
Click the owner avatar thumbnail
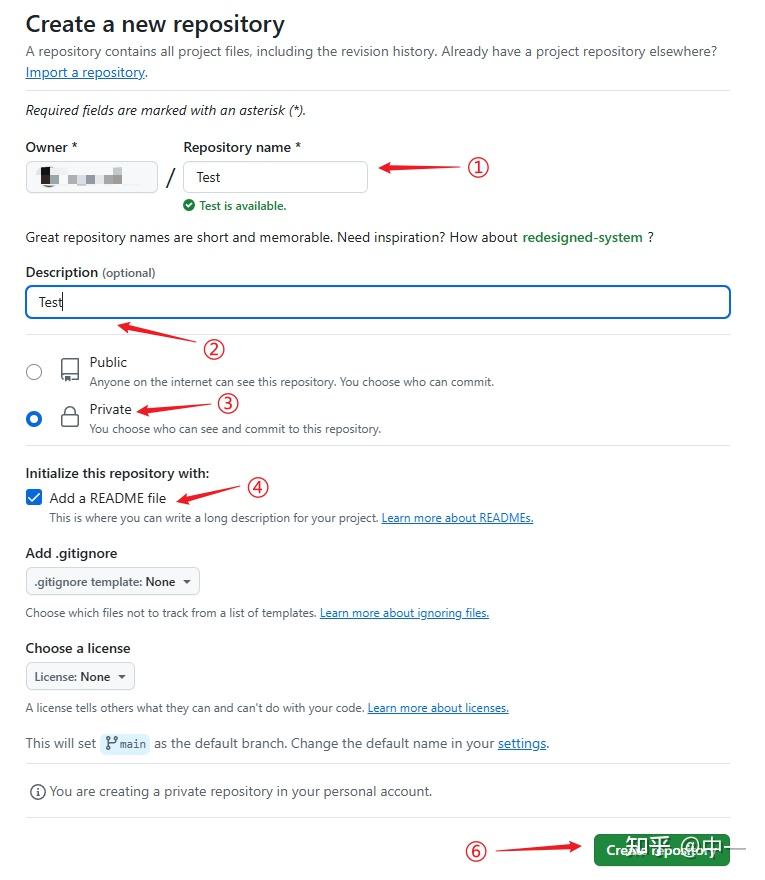coord(45,176)
